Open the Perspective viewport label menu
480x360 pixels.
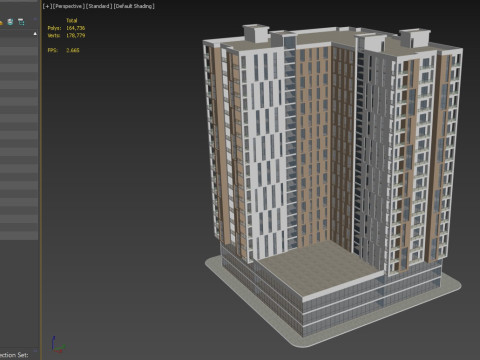[x=68, y=6]
